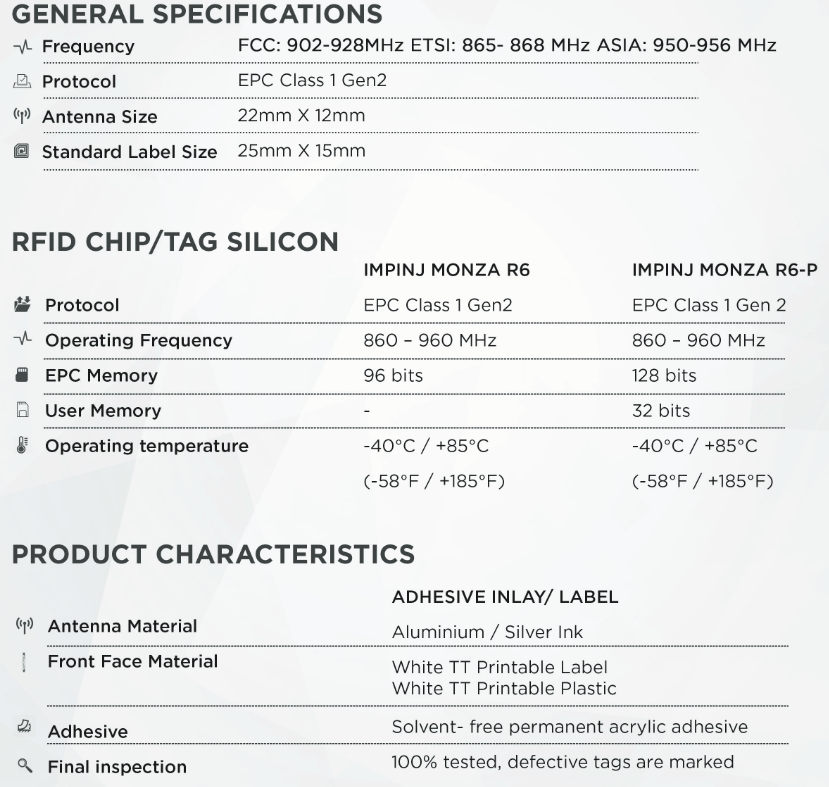Click the magnifier icon beside Final inspection

[x=24, y=765]
